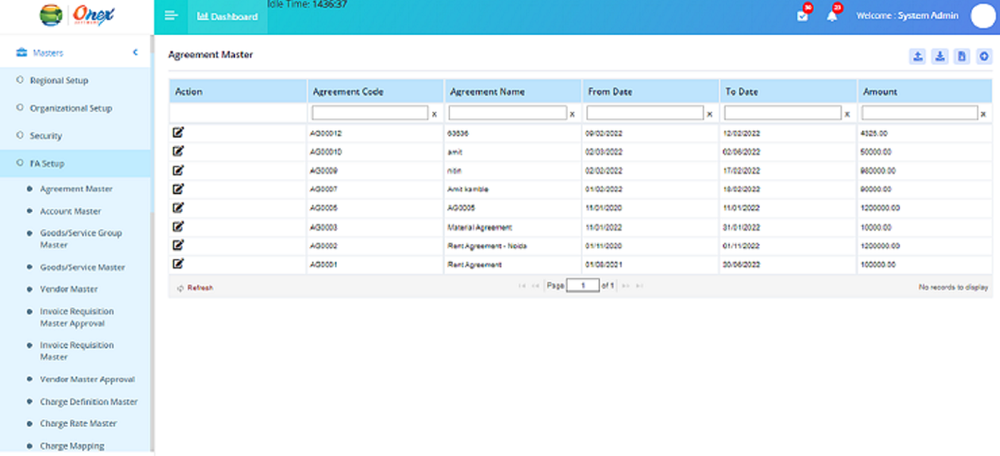
Task: Sort by To Date column header
Action: click(742, 92)
